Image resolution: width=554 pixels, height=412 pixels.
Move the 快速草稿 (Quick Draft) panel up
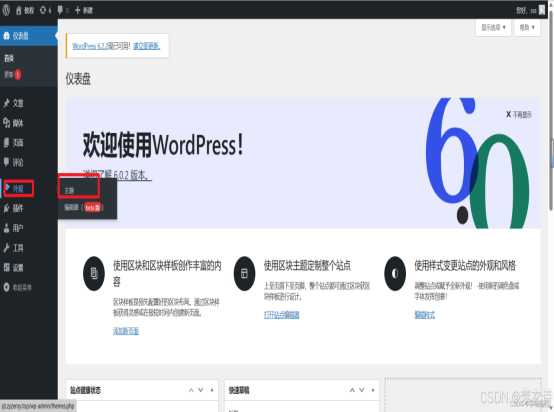point(352,390)
